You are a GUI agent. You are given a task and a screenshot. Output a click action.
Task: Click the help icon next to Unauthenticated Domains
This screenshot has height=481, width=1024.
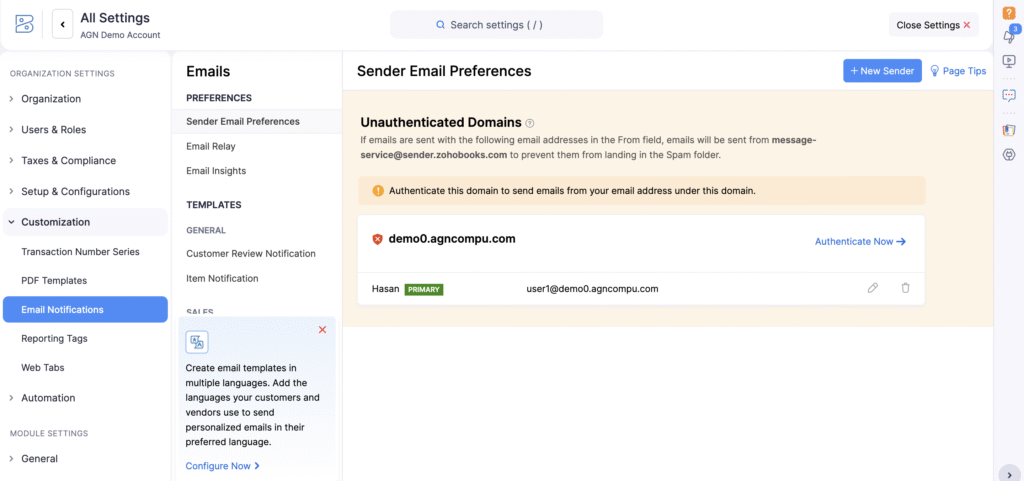pos(530,123)
